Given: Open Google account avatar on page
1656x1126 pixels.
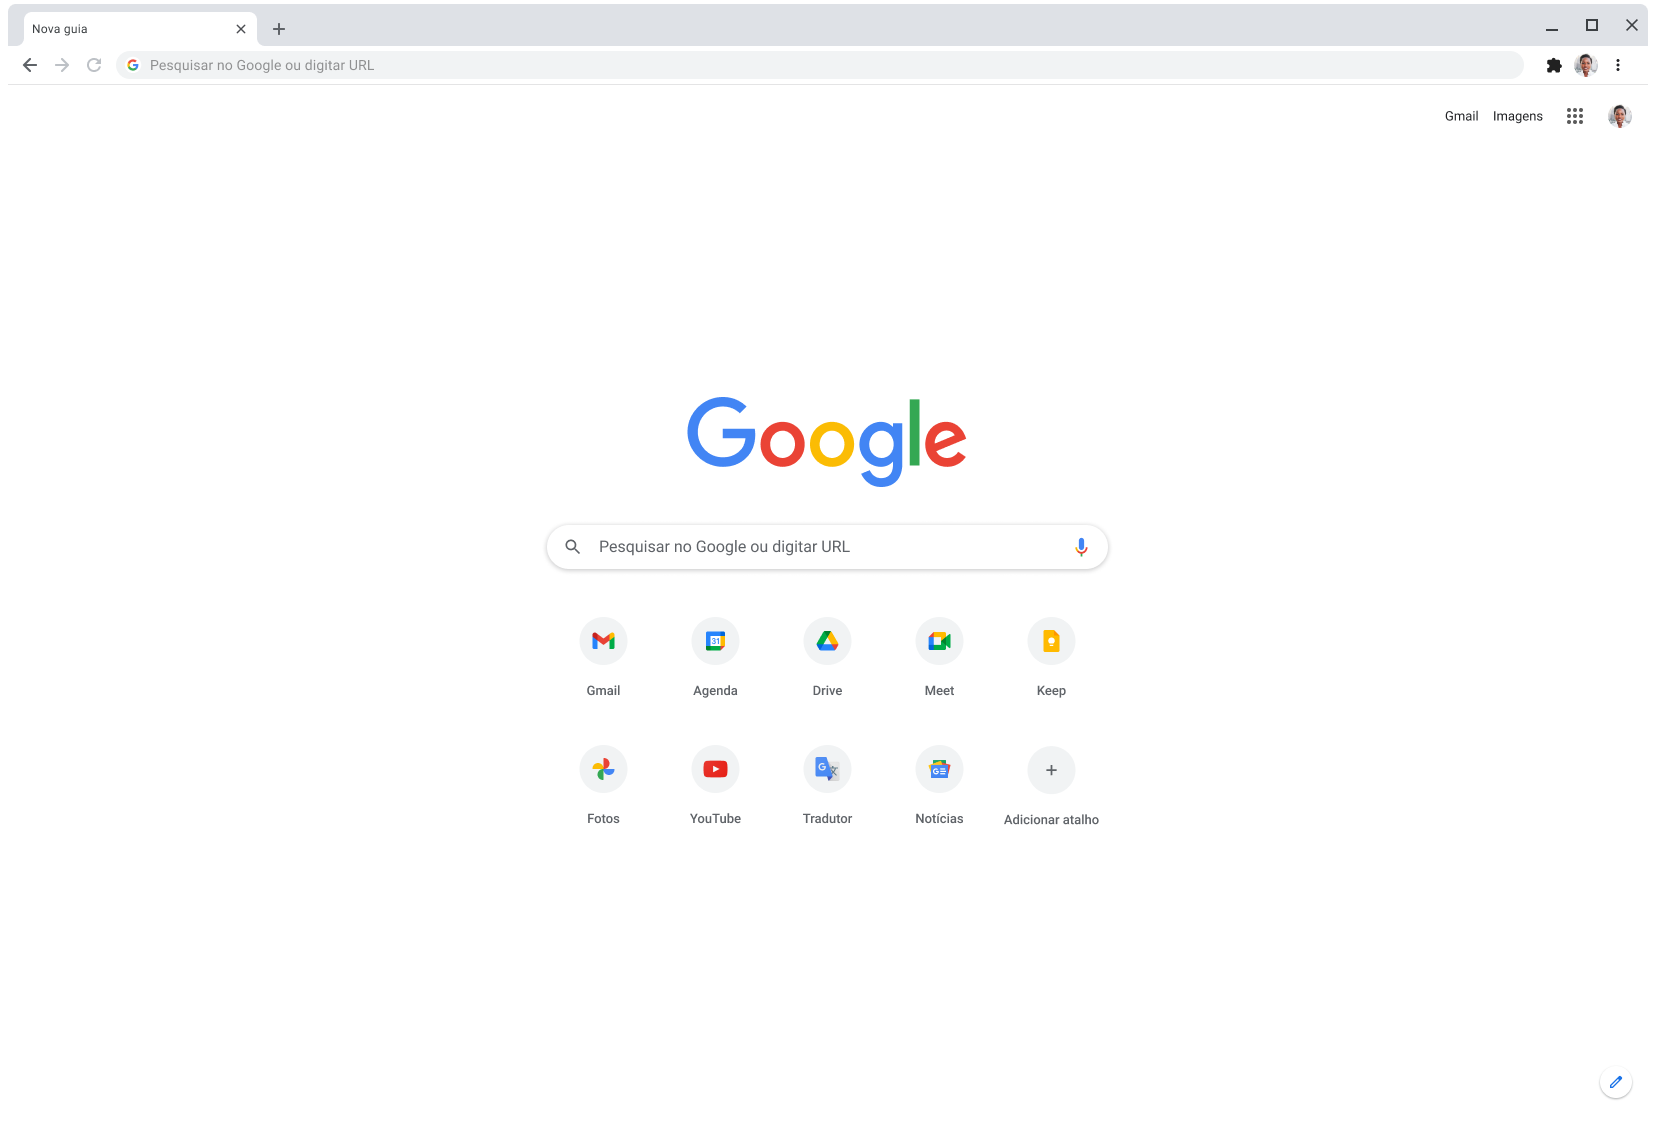Looking at the screenshot, I should point(1620,116).
